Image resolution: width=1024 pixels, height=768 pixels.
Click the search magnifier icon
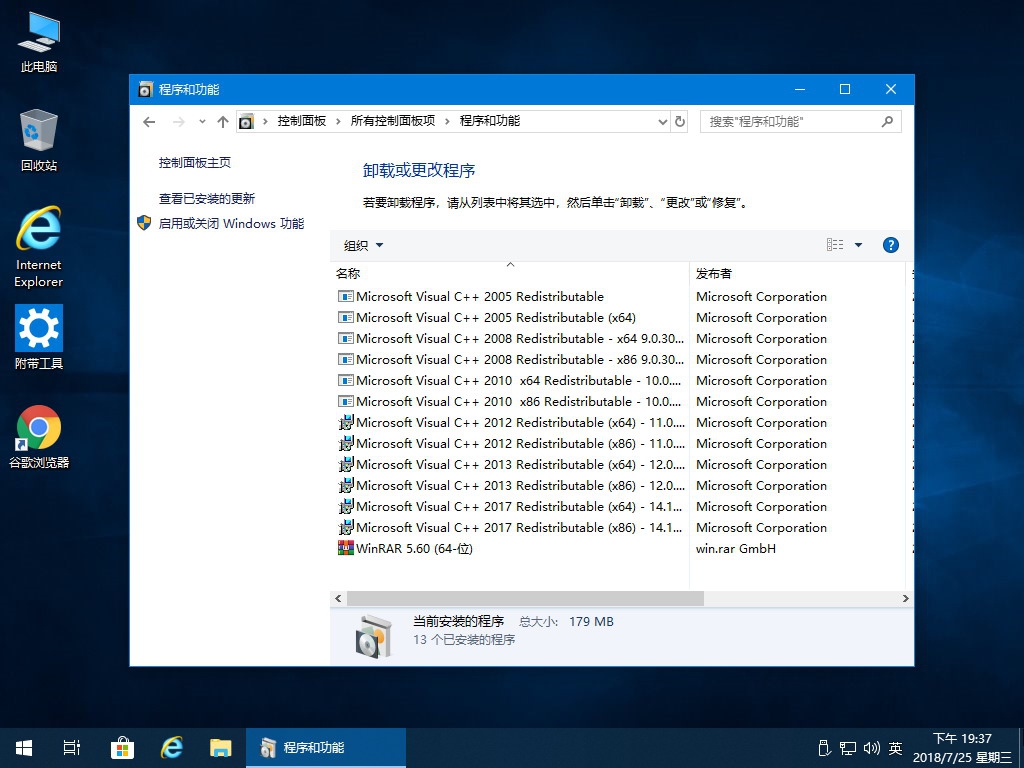887,121
